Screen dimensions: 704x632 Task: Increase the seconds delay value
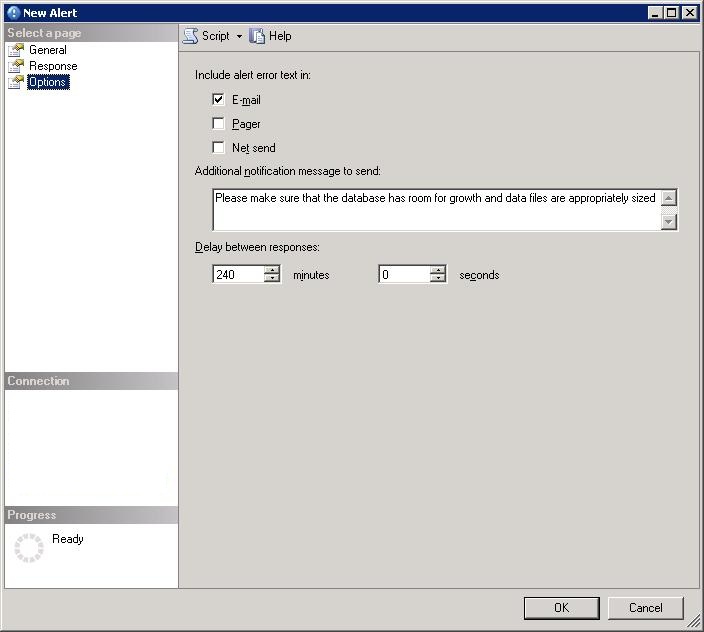click(438, 270)
